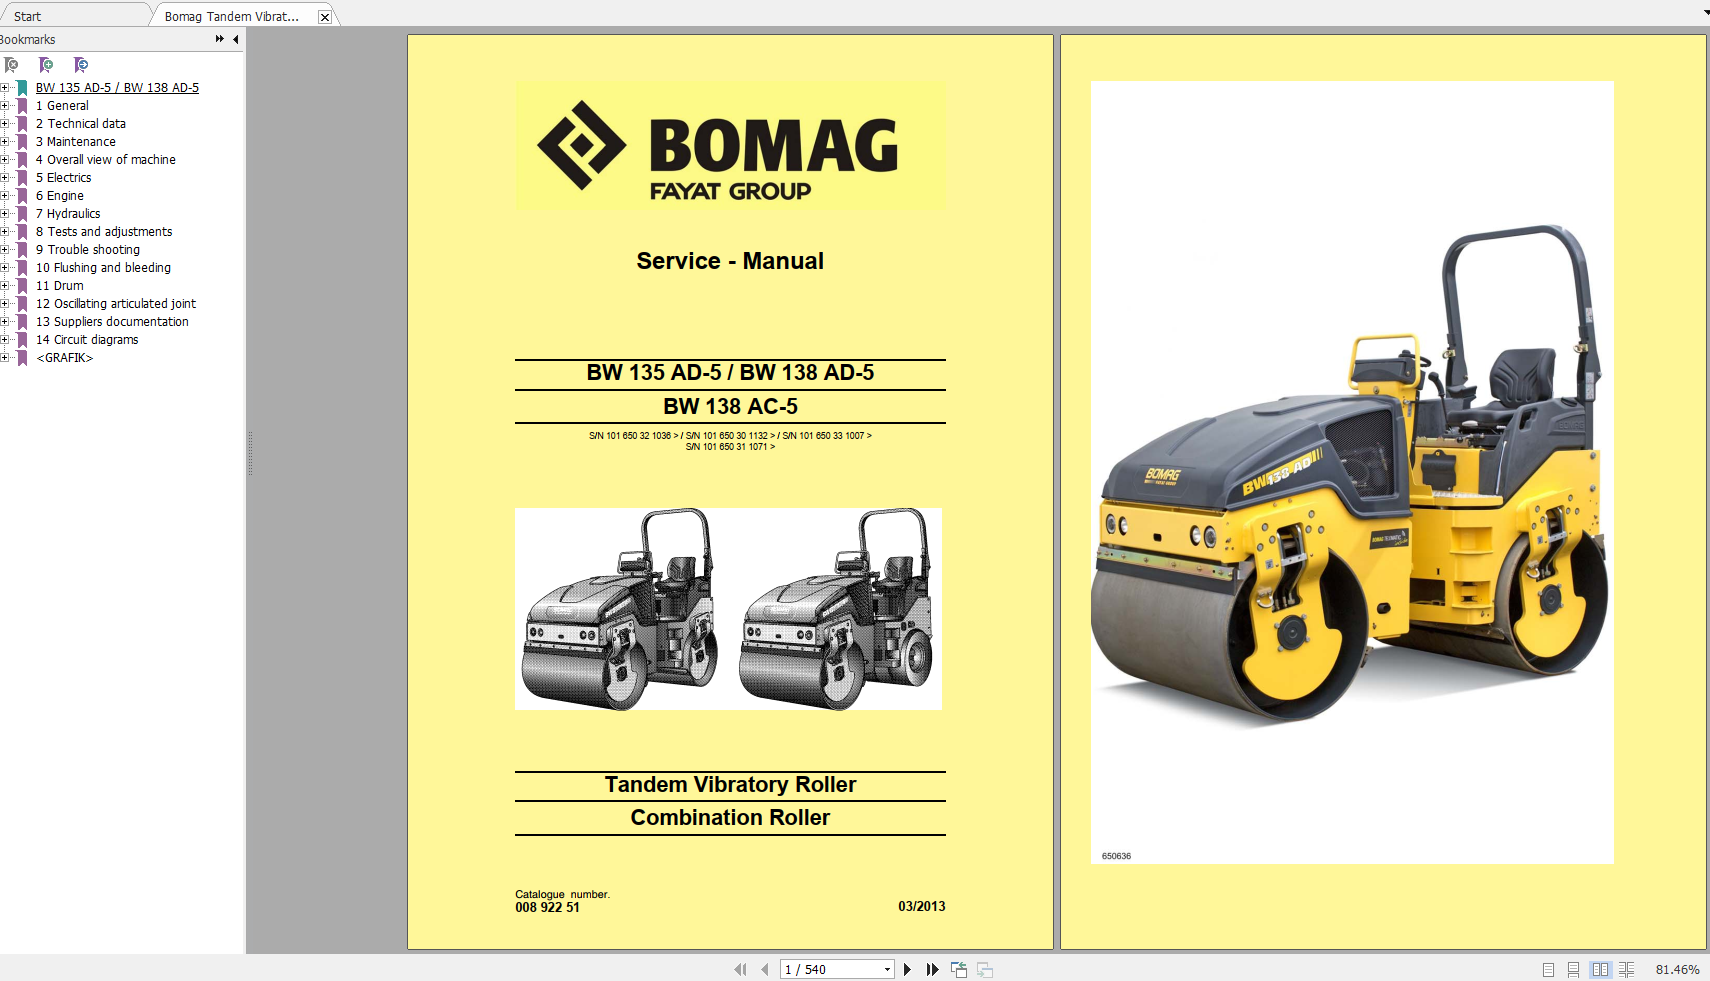Click the teal bookmark icon for BW 135 AD-5
The height and width of the screenshot is (981, 1710).
coord(22,88)
